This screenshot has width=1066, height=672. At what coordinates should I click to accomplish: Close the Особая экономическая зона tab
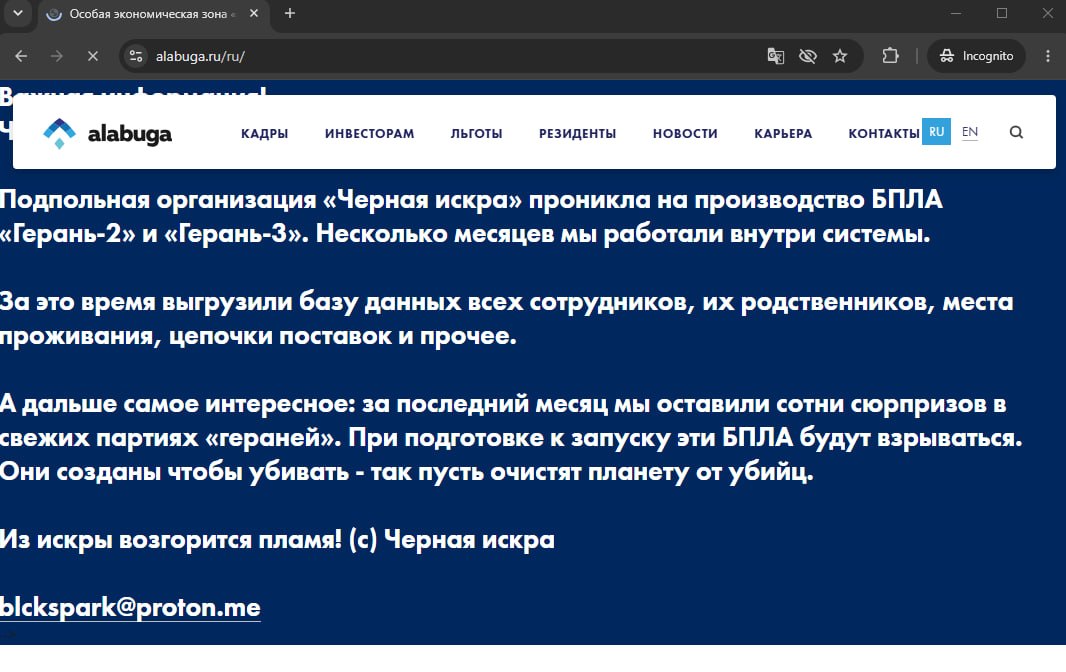pyautogui.click(x=254, y=14)
